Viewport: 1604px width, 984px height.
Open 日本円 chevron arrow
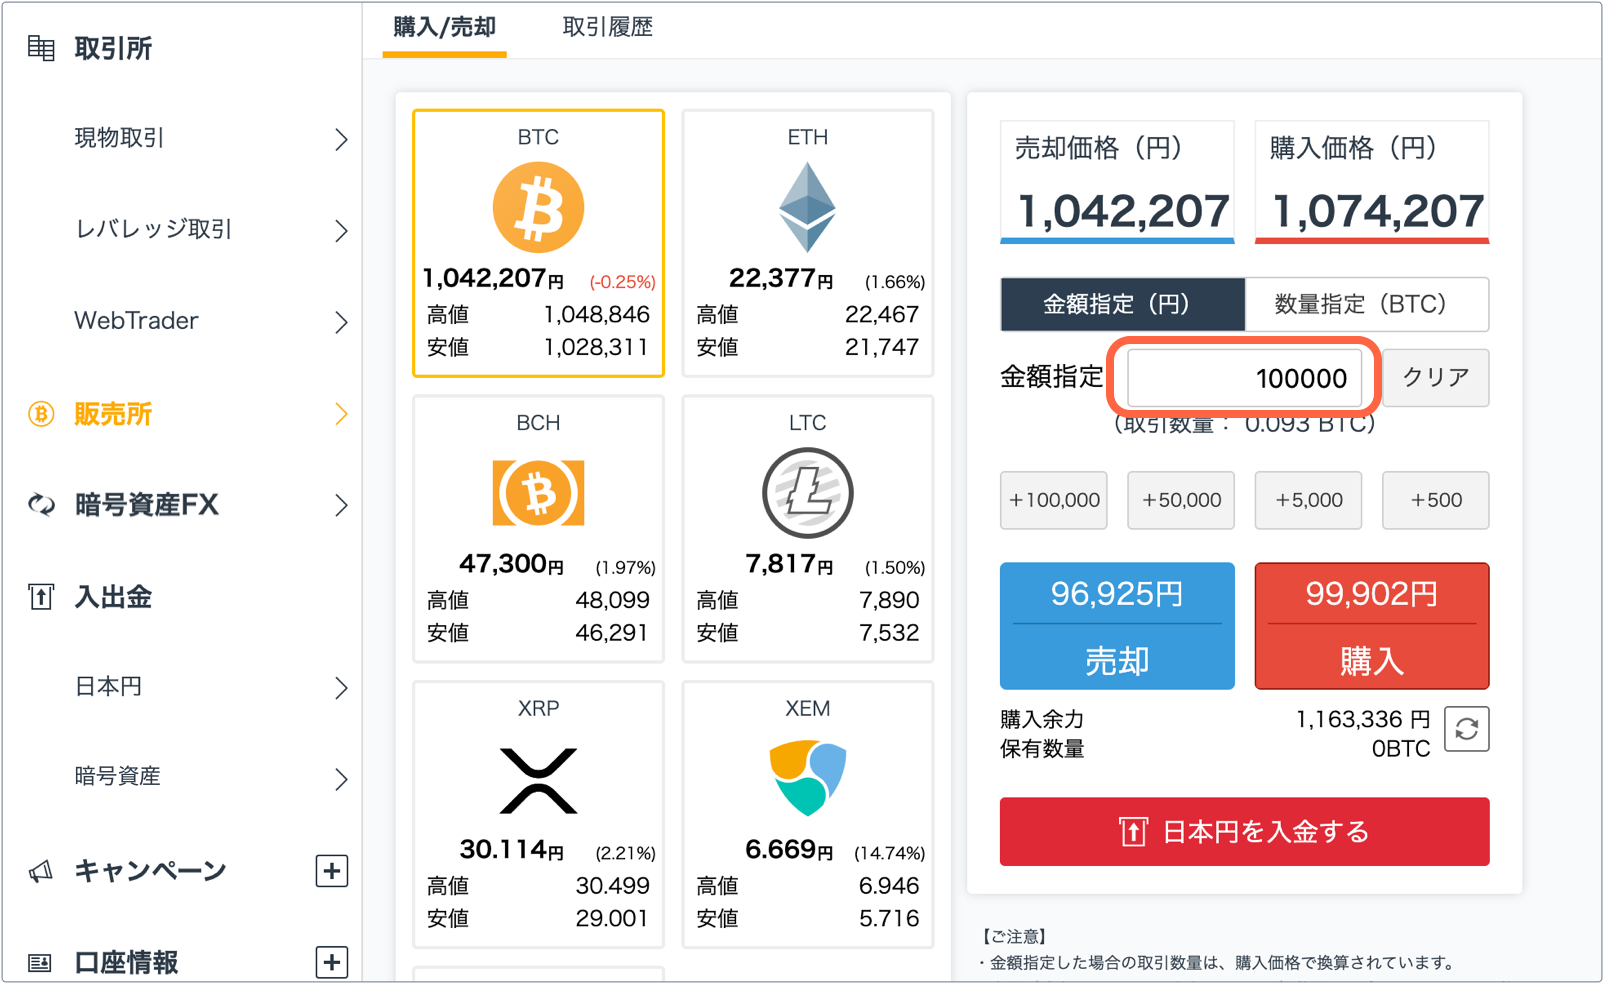tap(341, 688)
